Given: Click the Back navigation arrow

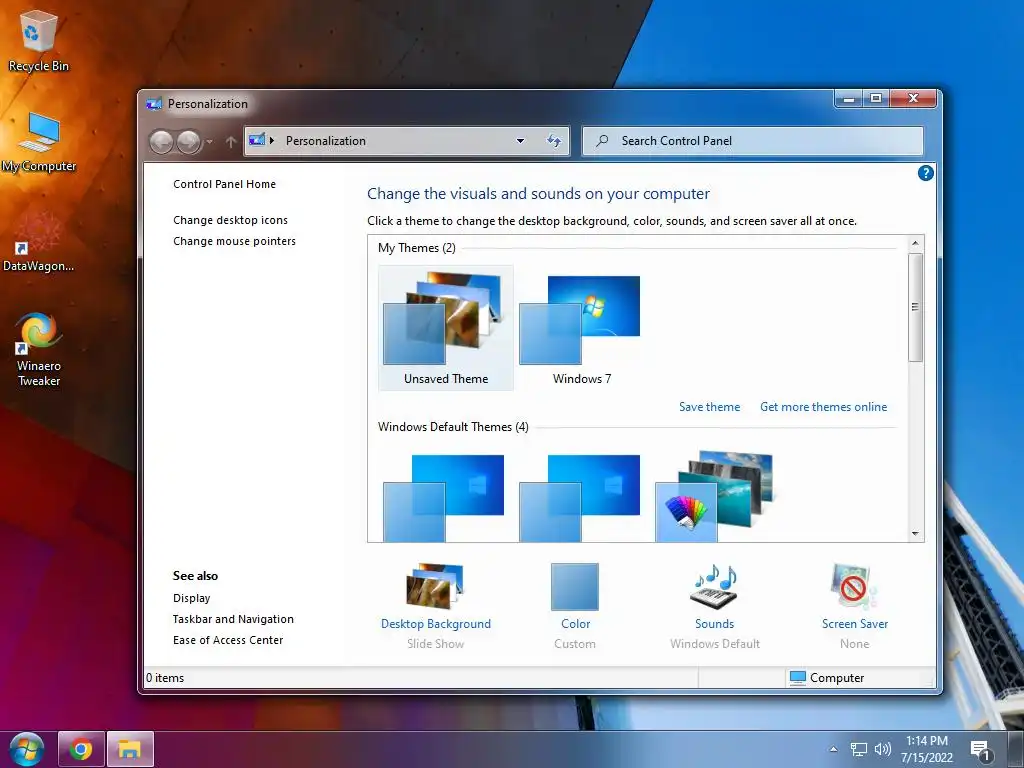Looking at the screenshot, I should pyautogui.click(x=161, y=141).
